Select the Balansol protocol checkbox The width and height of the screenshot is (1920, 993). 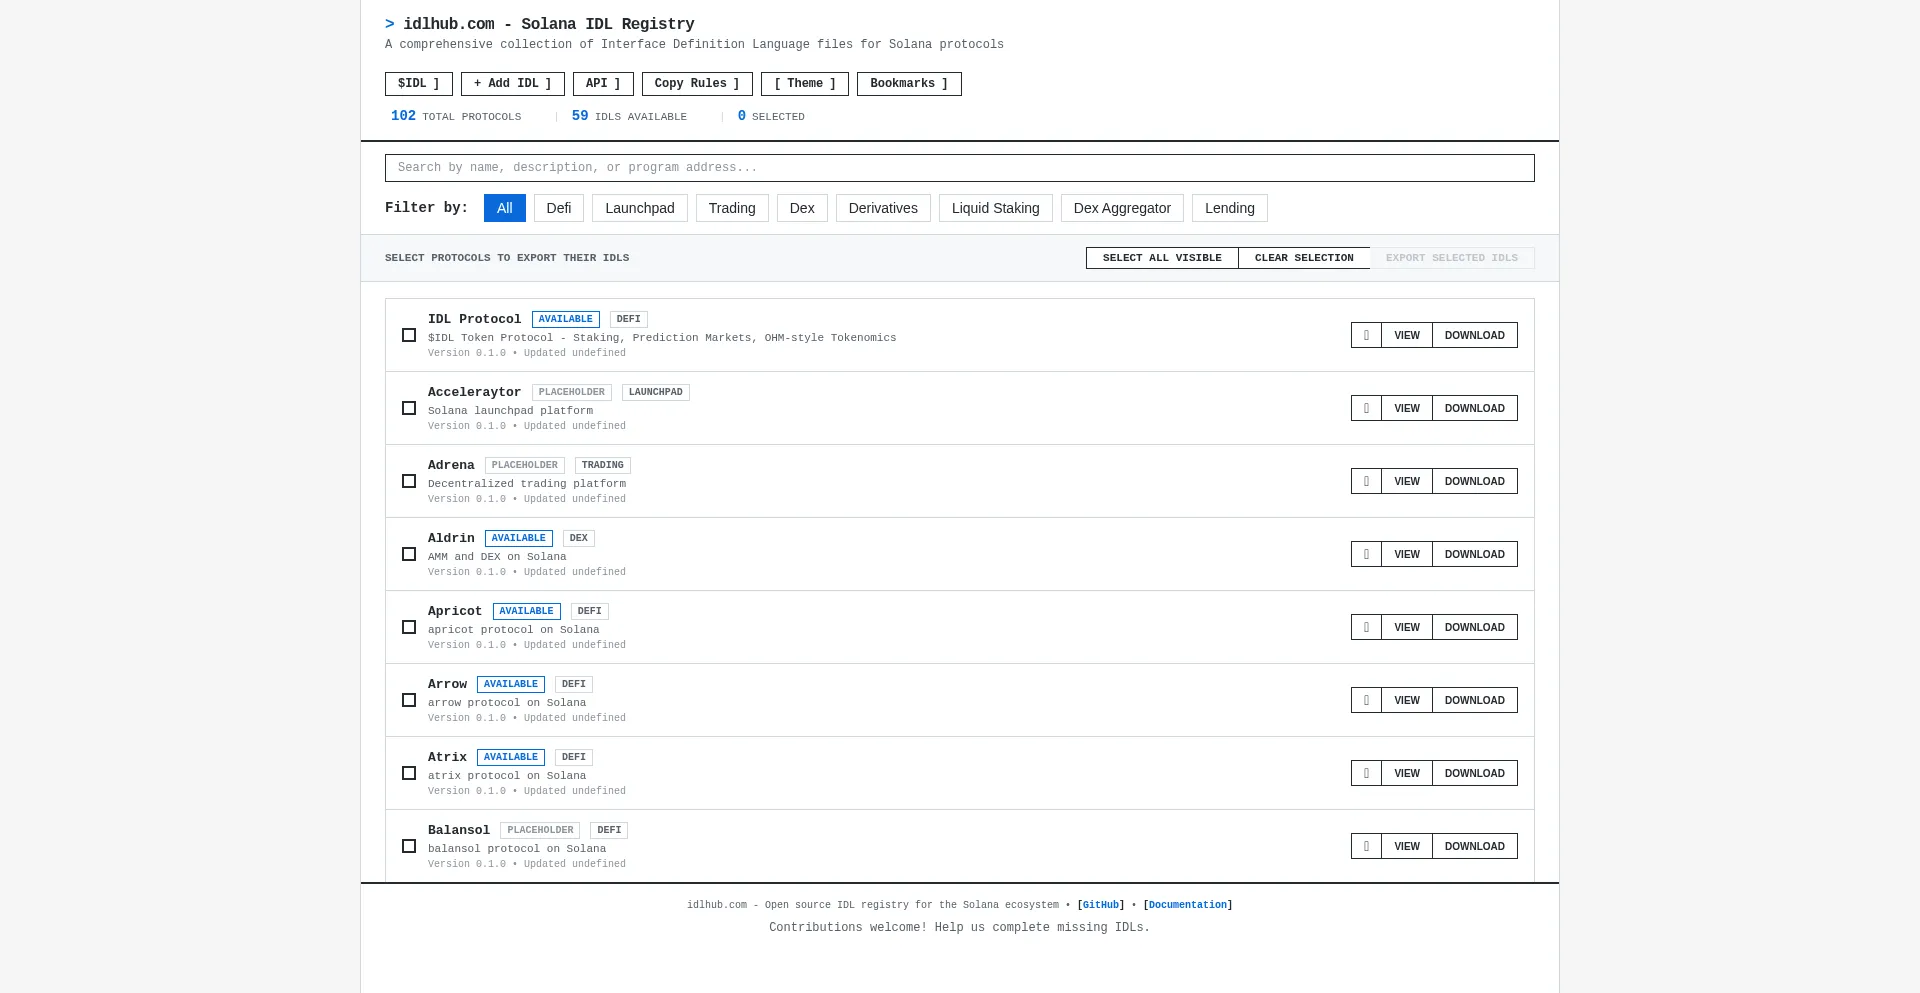coord(409,846)
